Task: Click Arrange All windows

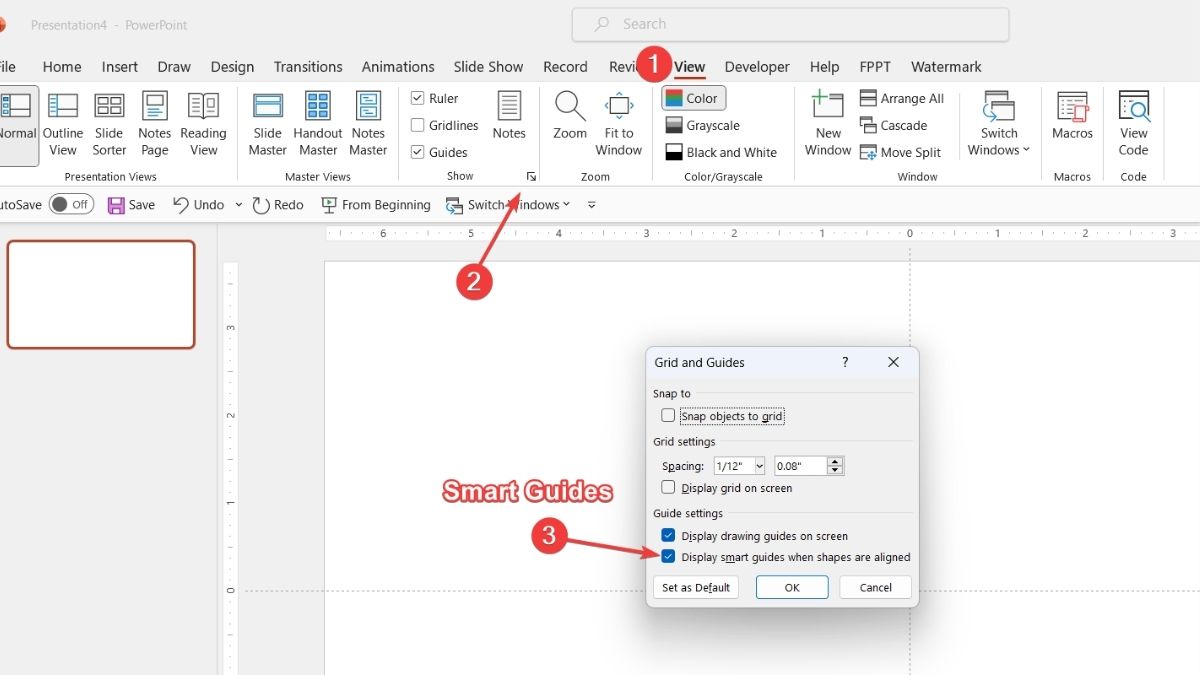Action: pyautogui.click(x=902, y=98)
